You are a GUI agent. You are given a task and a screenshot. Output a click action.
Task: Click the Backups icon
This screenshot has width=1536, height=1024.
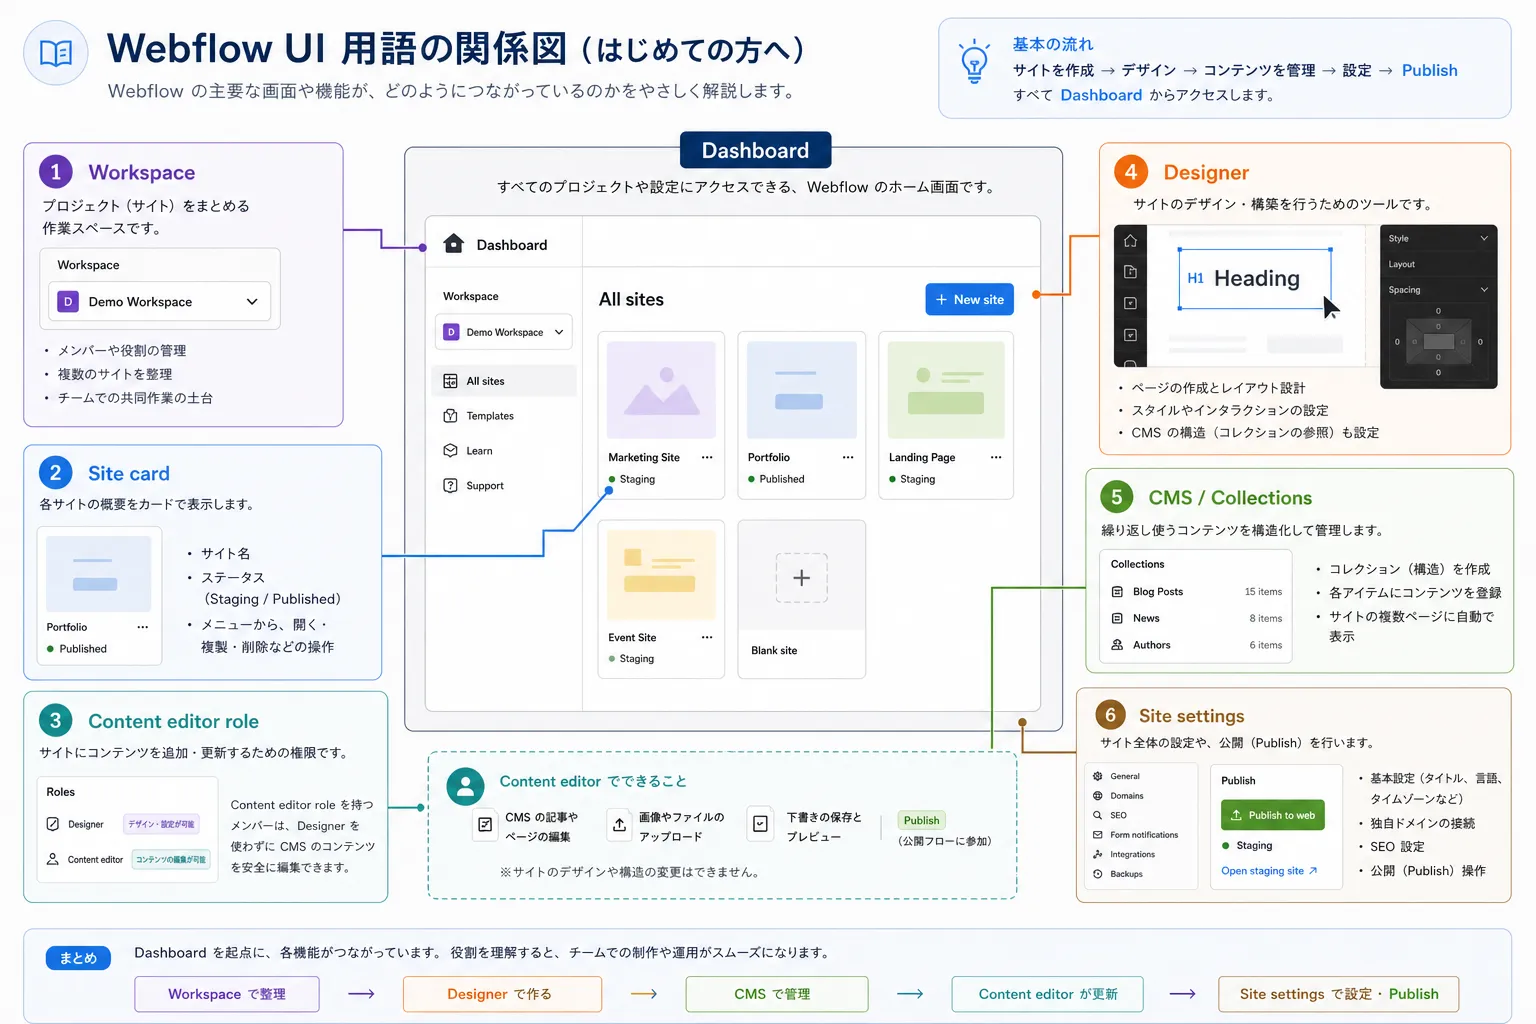(x=1098, y=874)
